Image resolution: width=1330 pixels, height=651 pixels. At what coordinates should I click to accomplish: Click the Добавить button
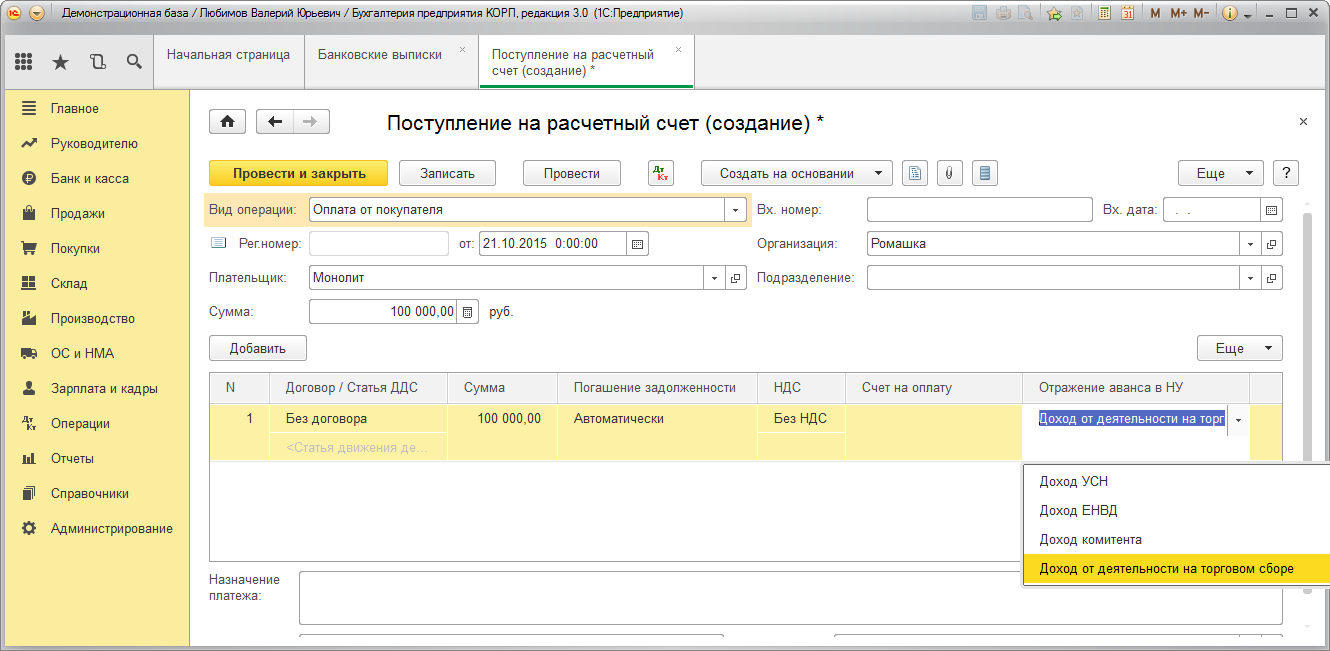(x=258, y=348)
